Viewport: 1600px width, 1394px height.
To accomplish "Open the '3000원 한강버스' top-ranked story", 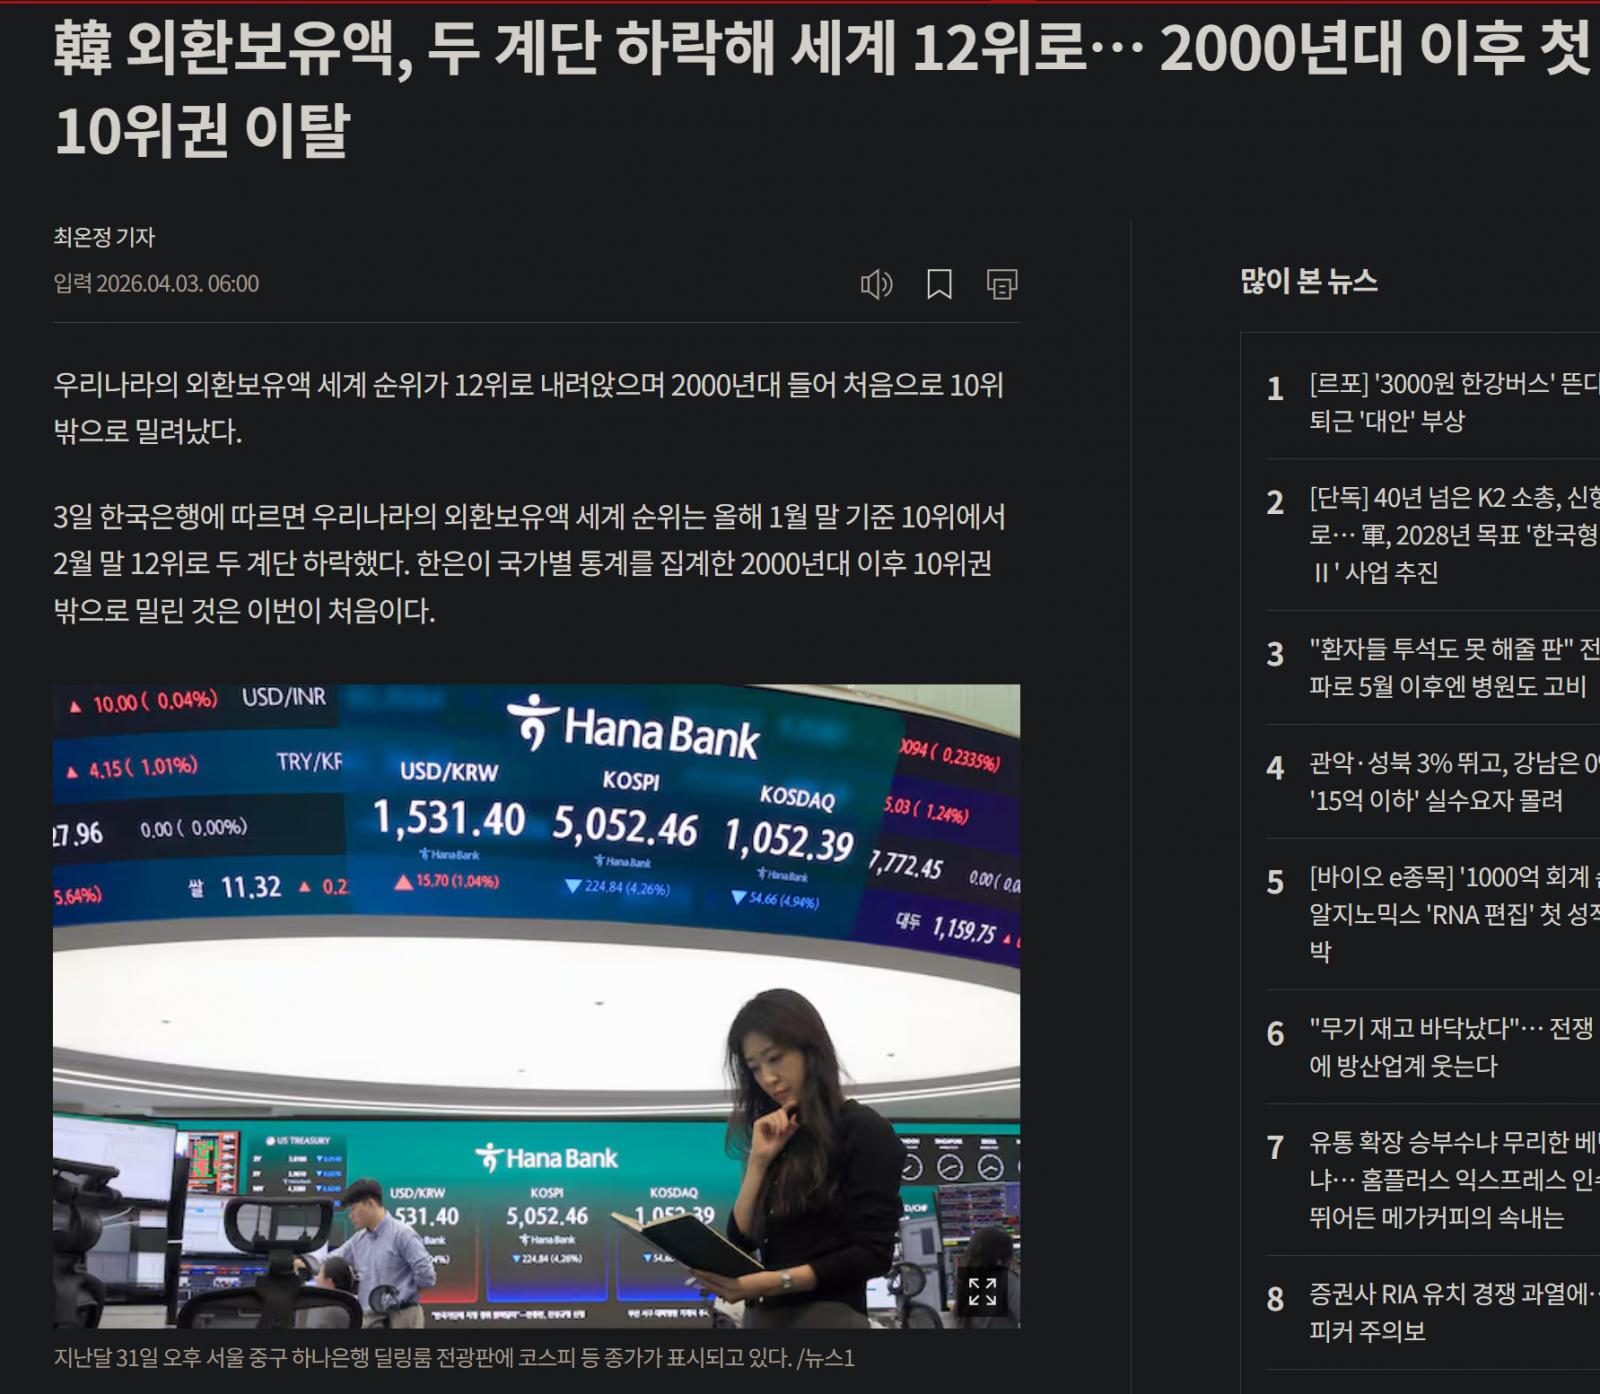I will coord(1450,402).
